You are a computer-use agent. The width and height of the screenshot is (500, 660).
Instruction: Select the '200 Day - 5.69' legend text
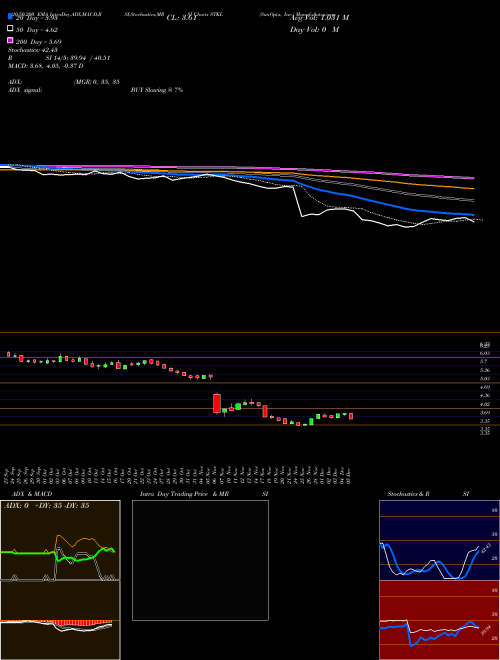39,42
